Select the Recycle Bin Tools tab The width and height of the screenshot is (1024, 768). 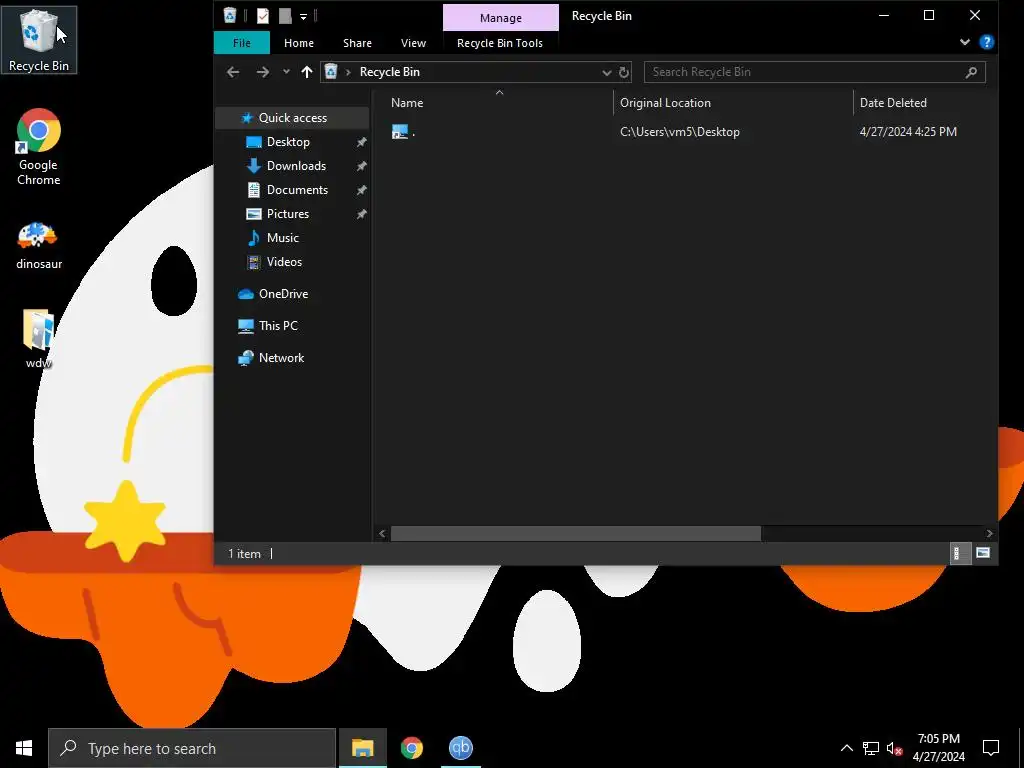coord(500,43)
